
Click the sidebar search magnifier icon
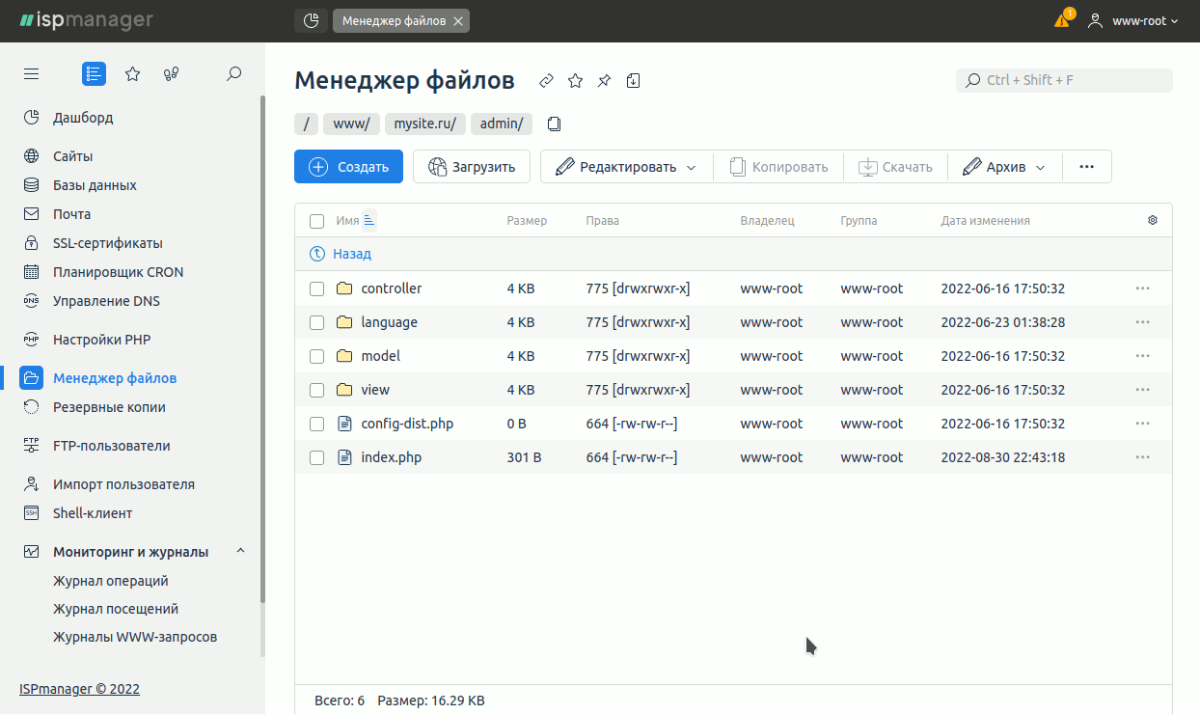tap(234, 73)
